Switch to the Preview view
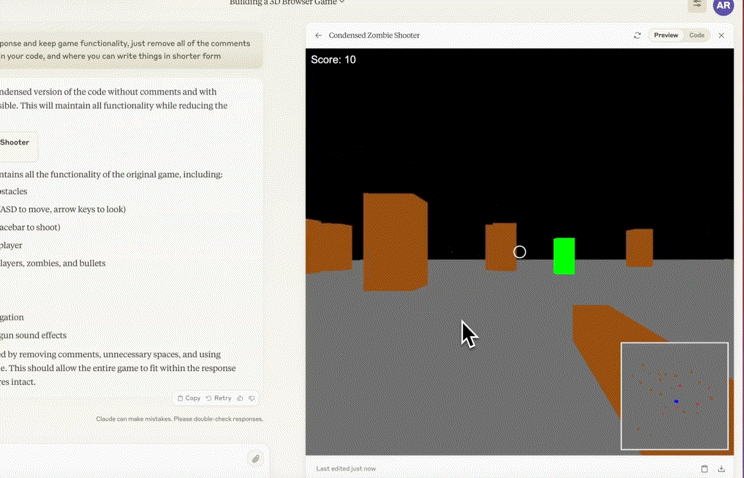This screenshot has height=478, width=744. (x=665, y=36)
